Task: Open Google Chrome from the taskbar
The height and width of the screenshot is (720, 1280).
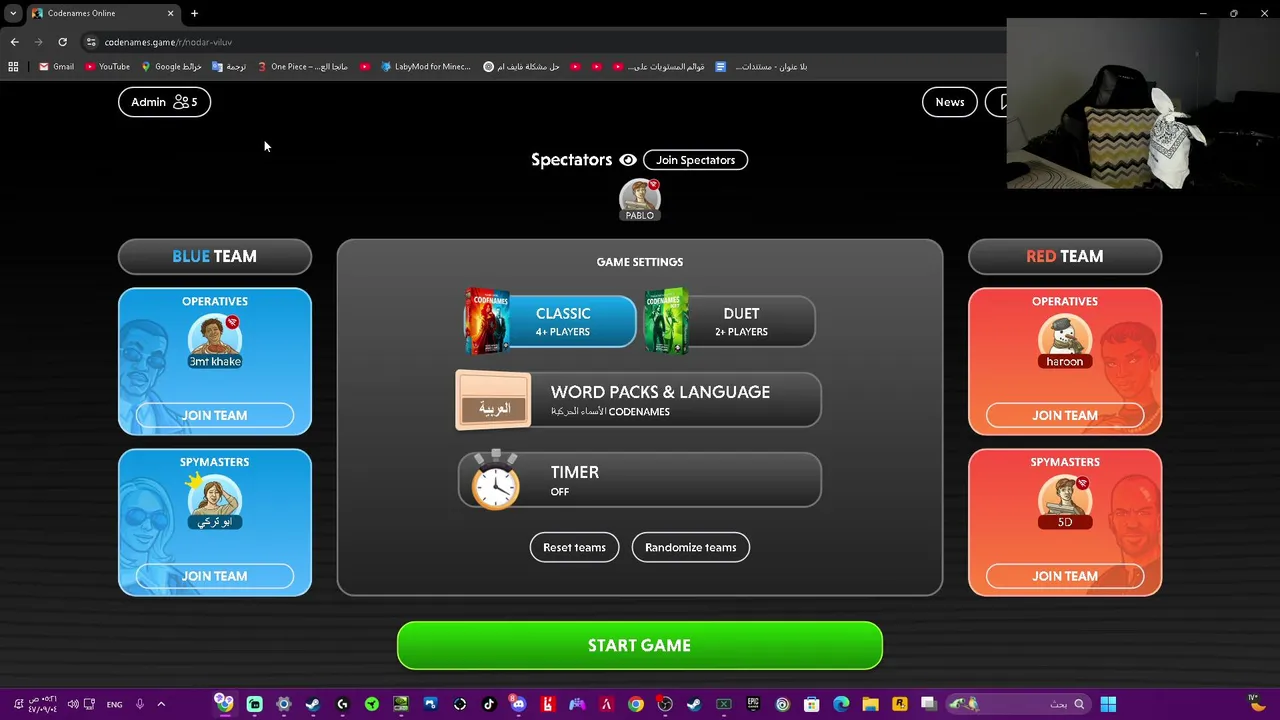Action: 635,704
